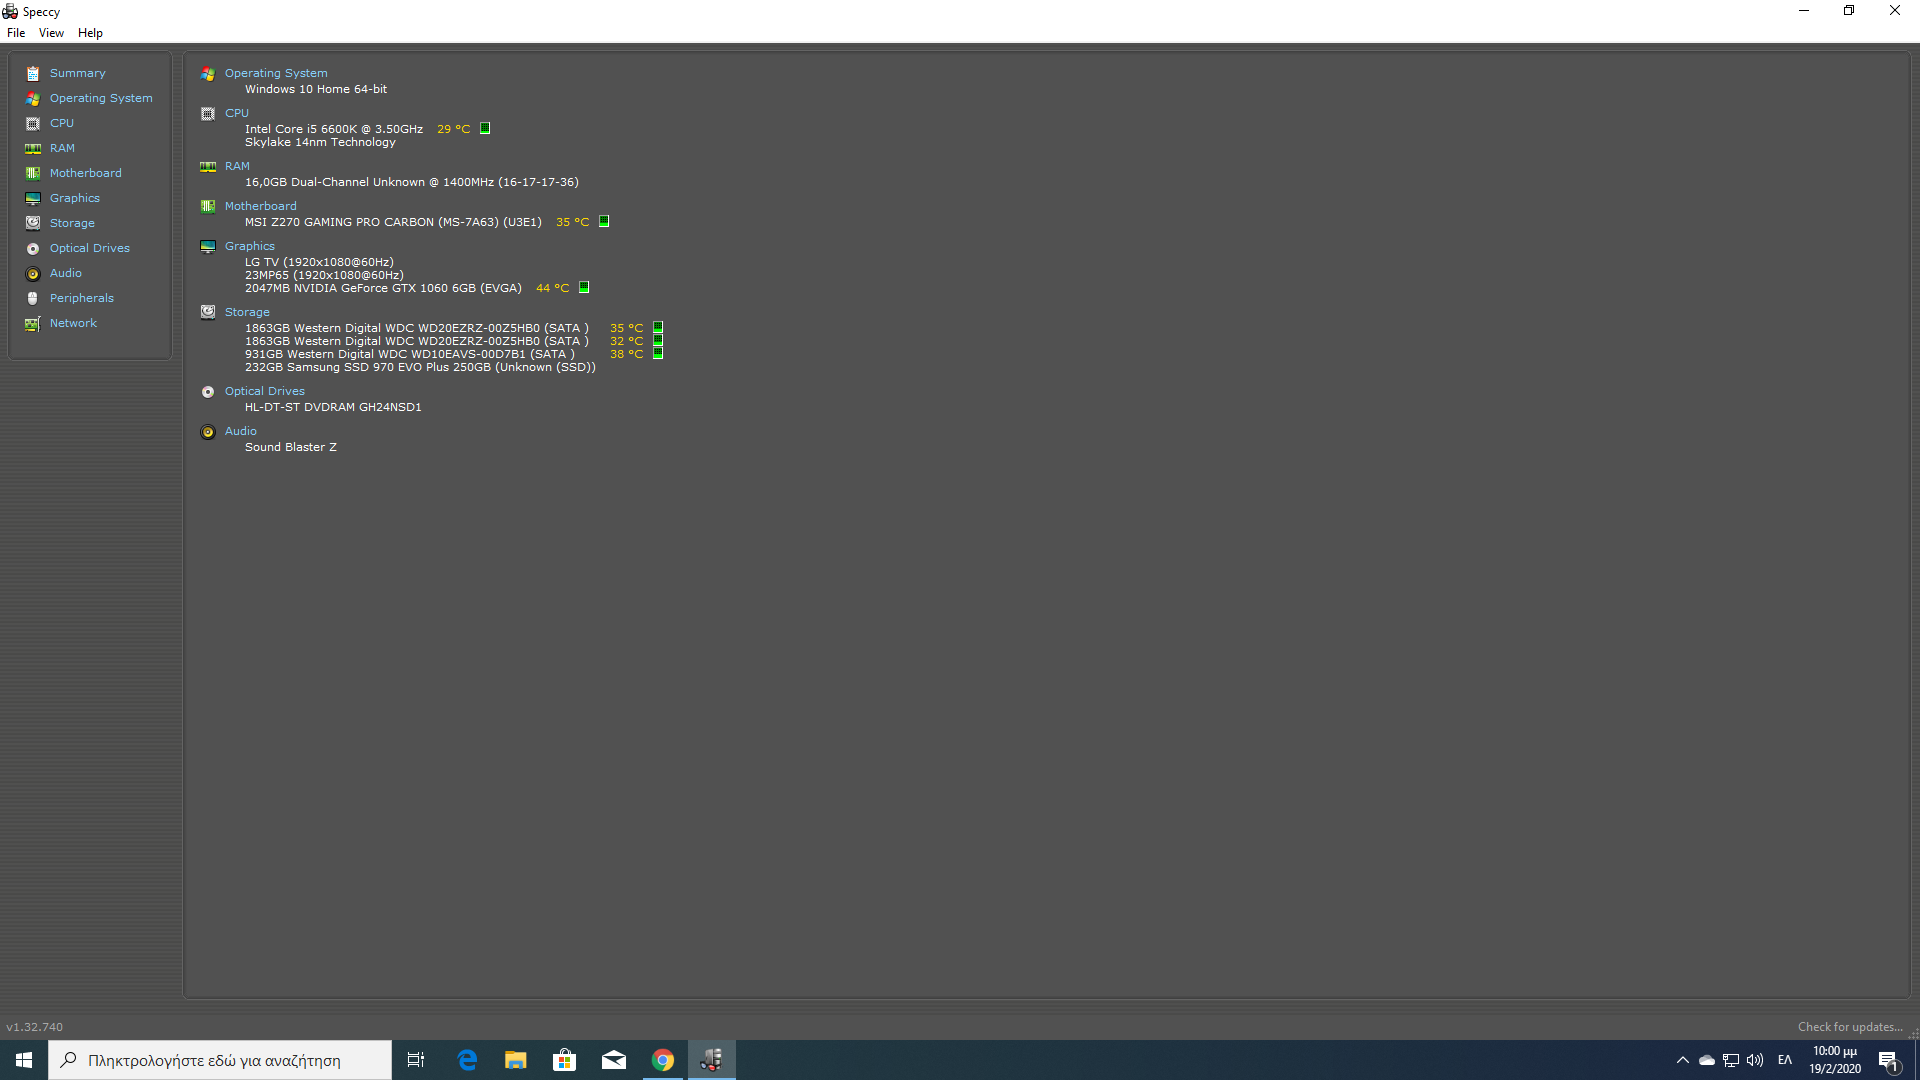
Task: Open the File menu
Action: [x=16, y=33]
